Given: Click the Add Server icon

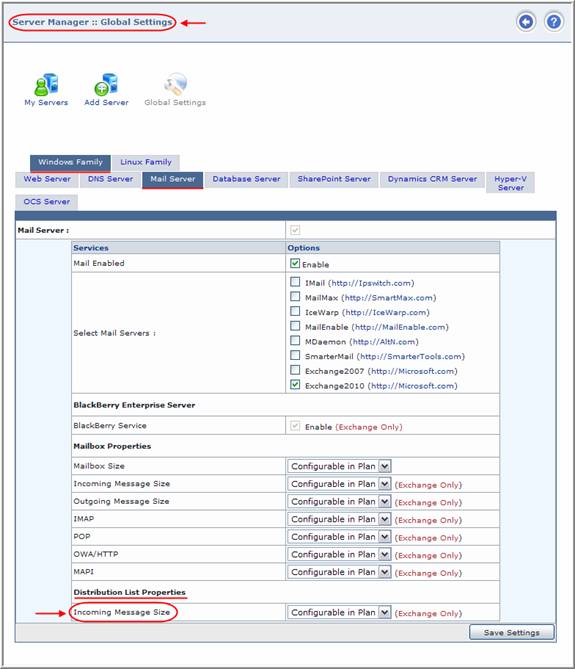Looking at the screenshot, I should tap(106, 84).
